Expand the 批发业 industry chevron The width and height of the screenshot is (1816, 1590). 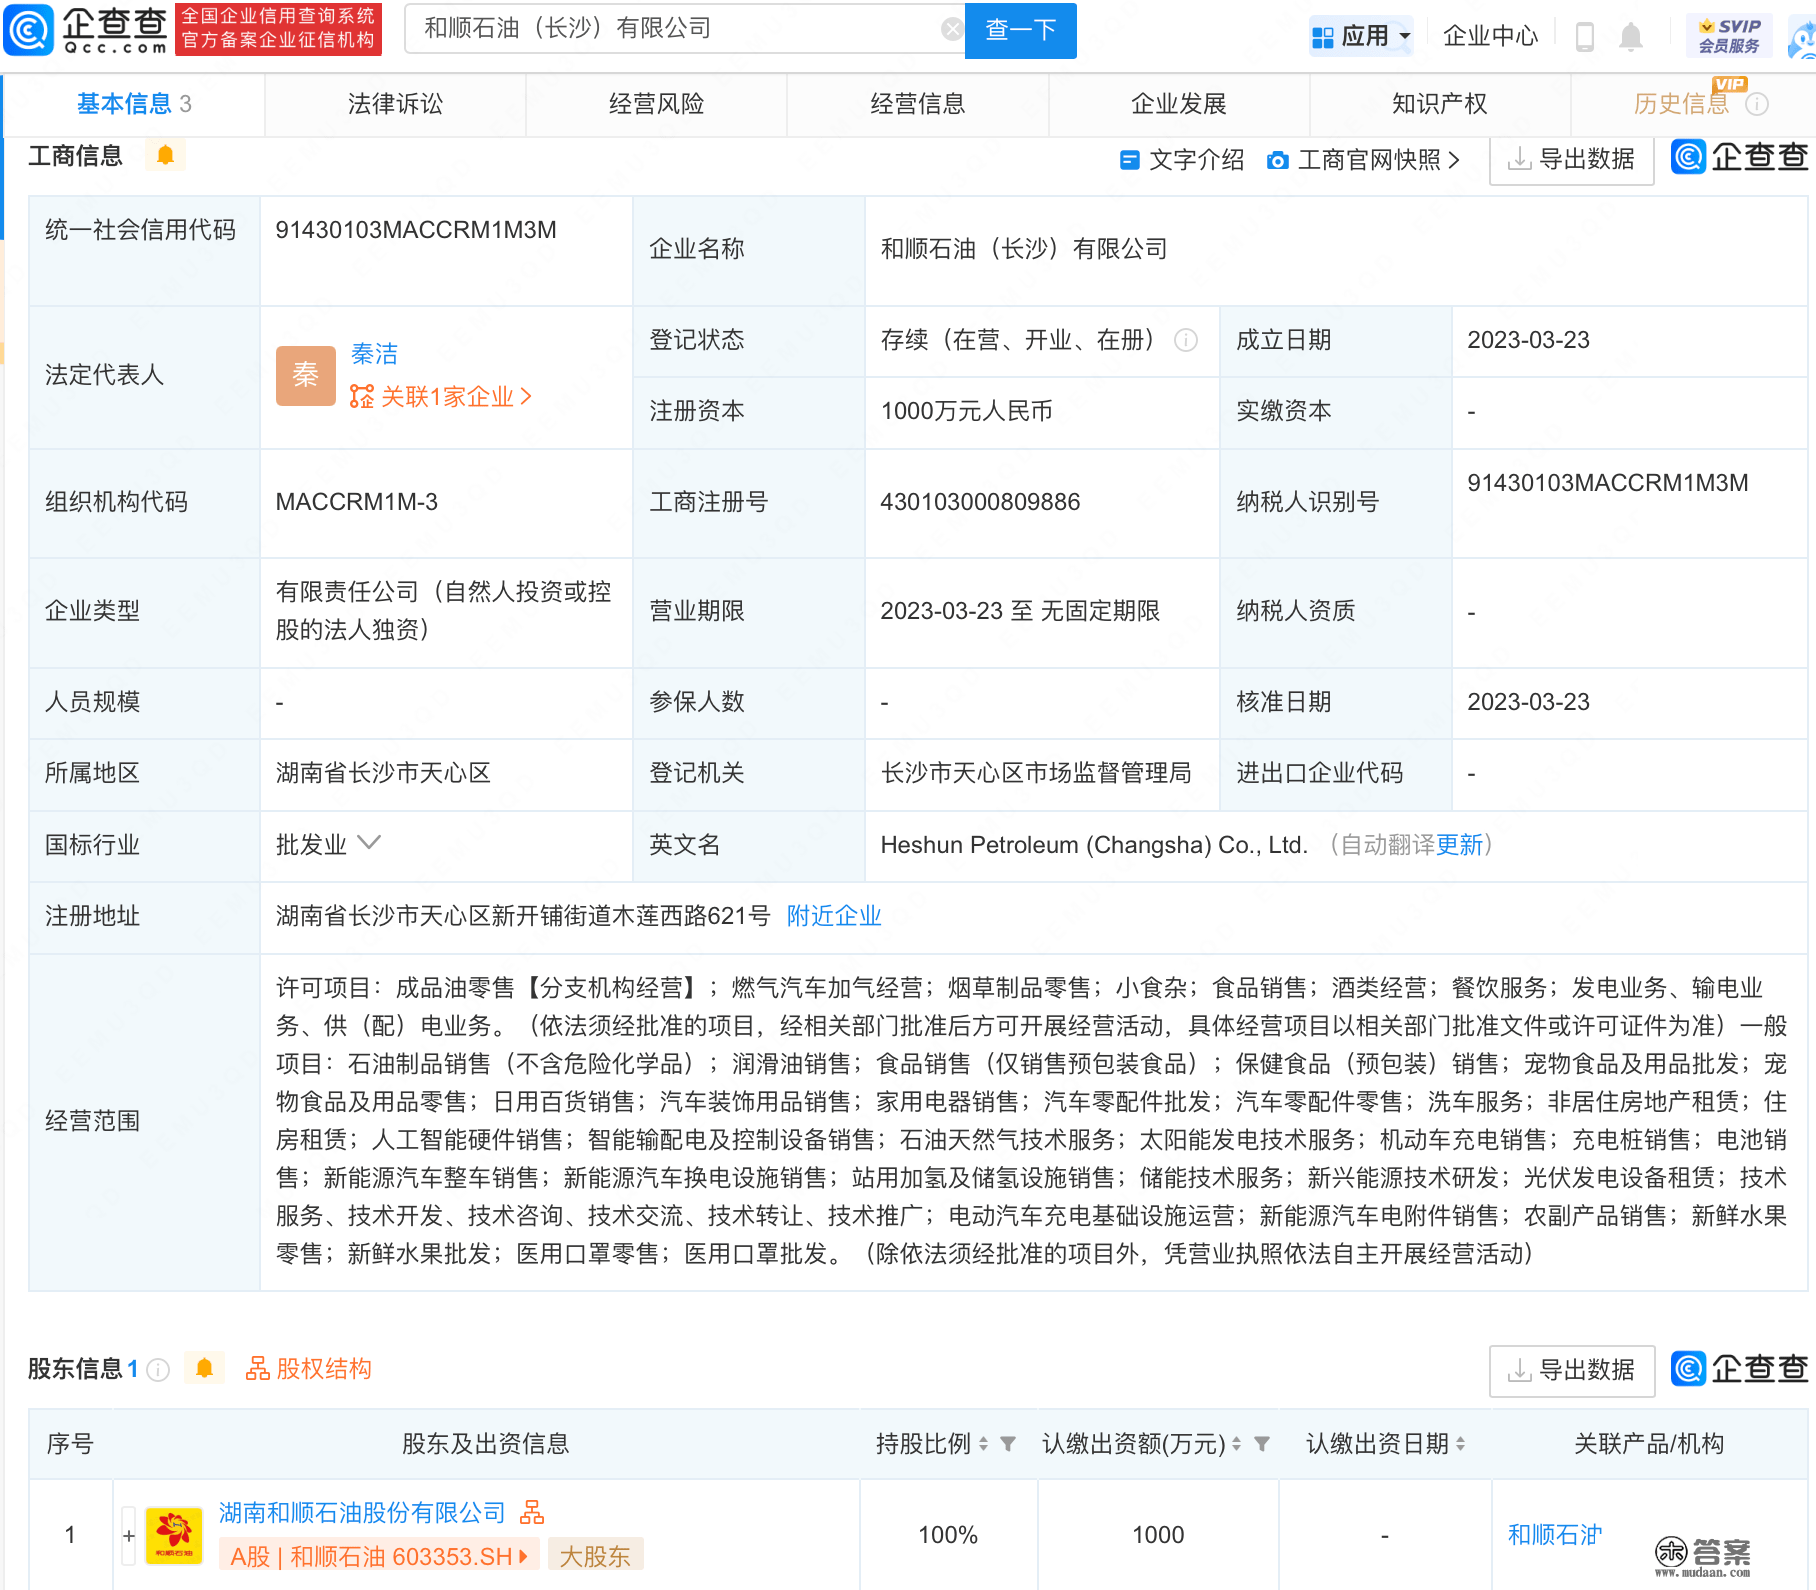[x=369, y=843]
